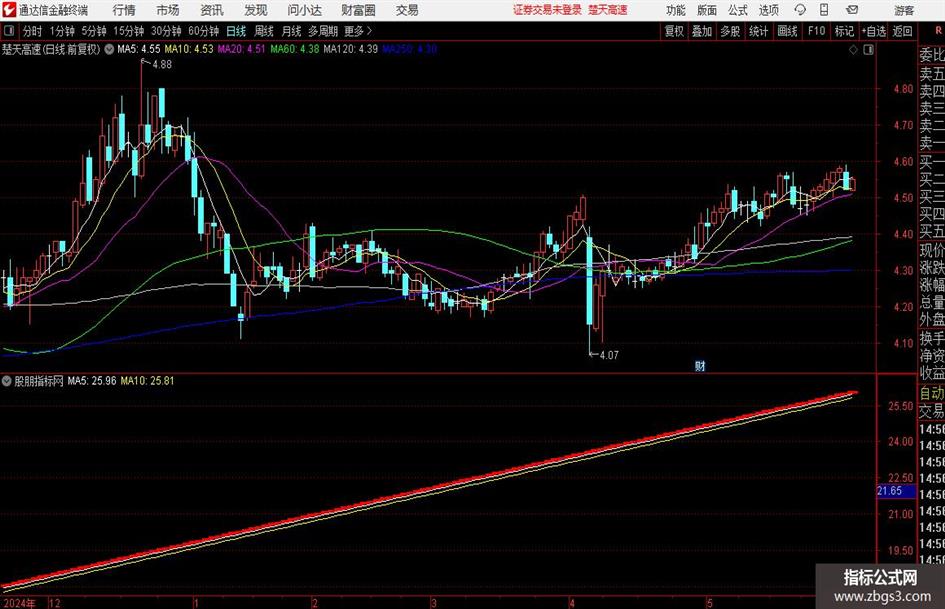Open the 交易 menu
This screenshot has width=945, height=609.
[x=407, y=10]
